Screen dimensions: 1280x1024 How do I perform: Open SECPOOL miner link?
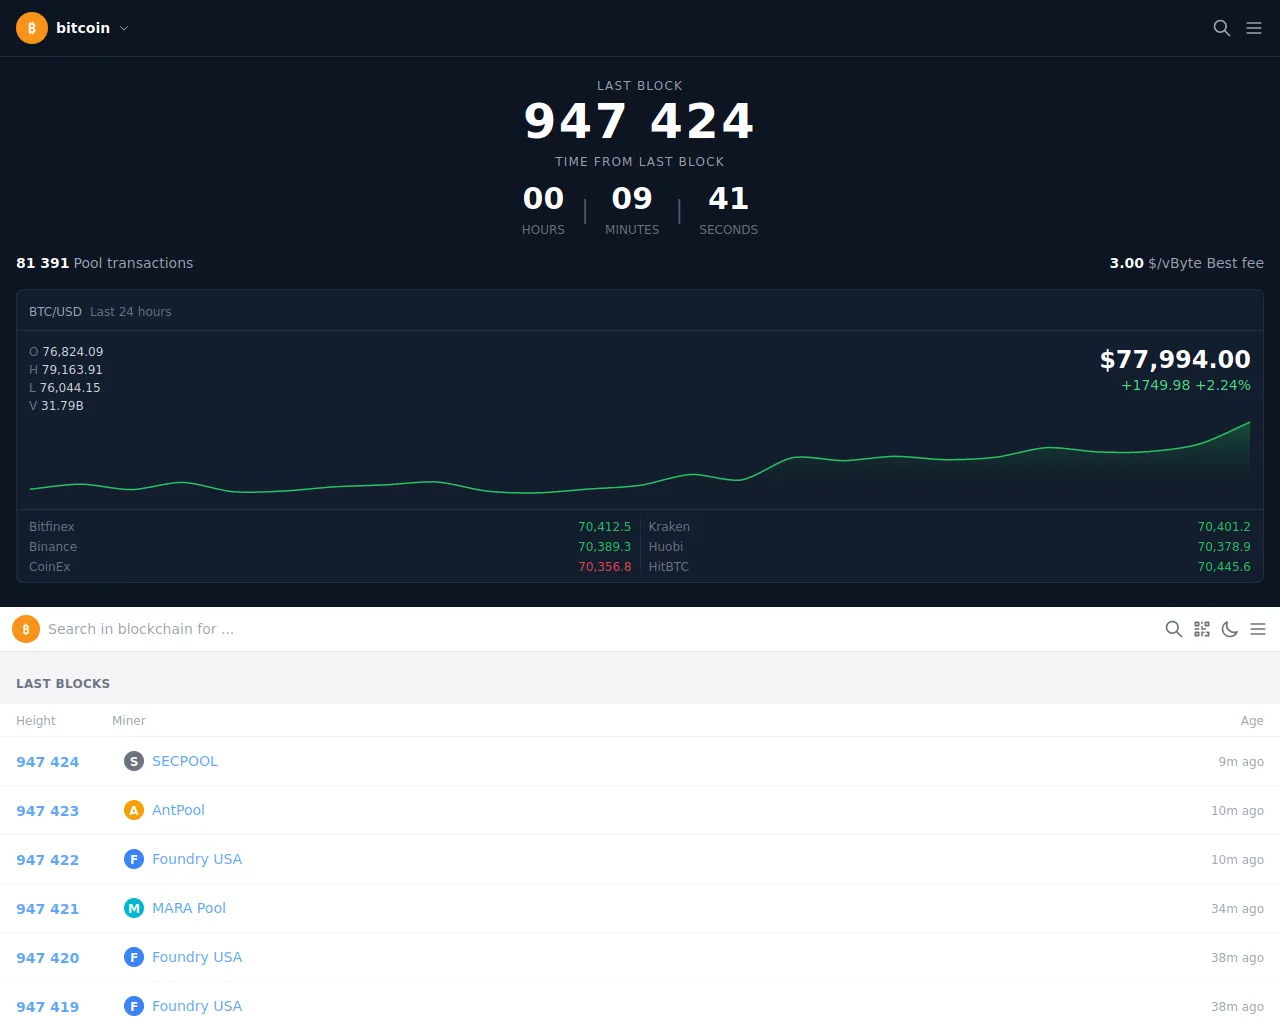[185, 761]
